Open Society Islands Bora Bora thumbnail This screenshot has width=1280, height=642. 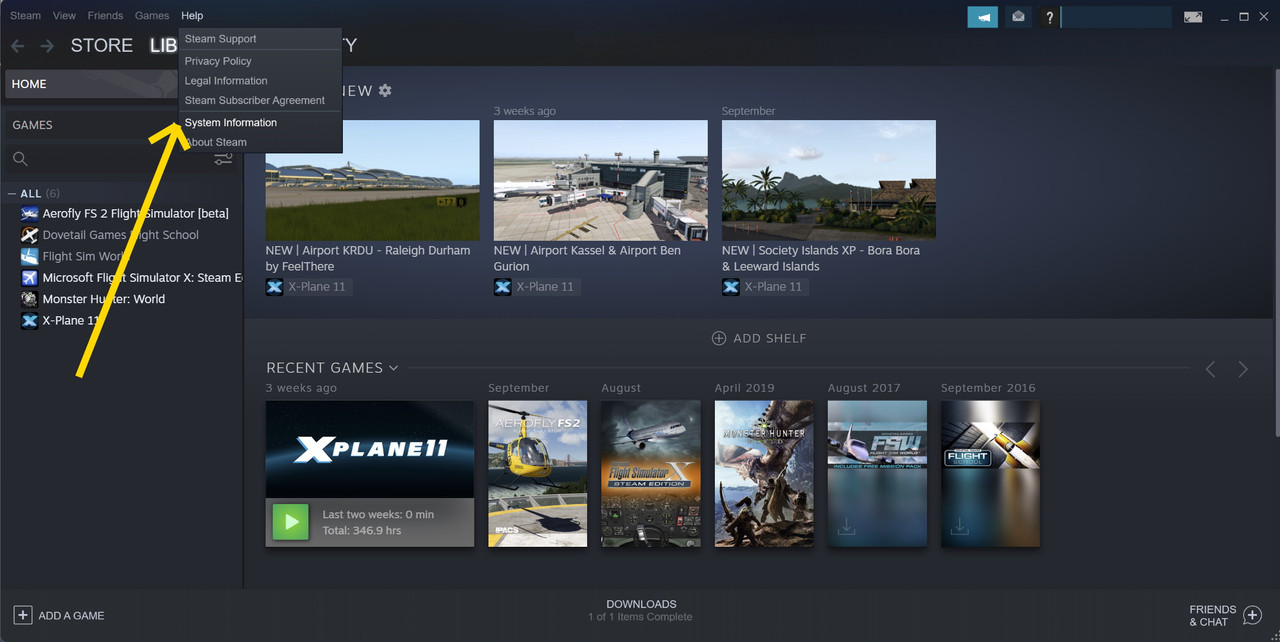(x=829, y=180)
